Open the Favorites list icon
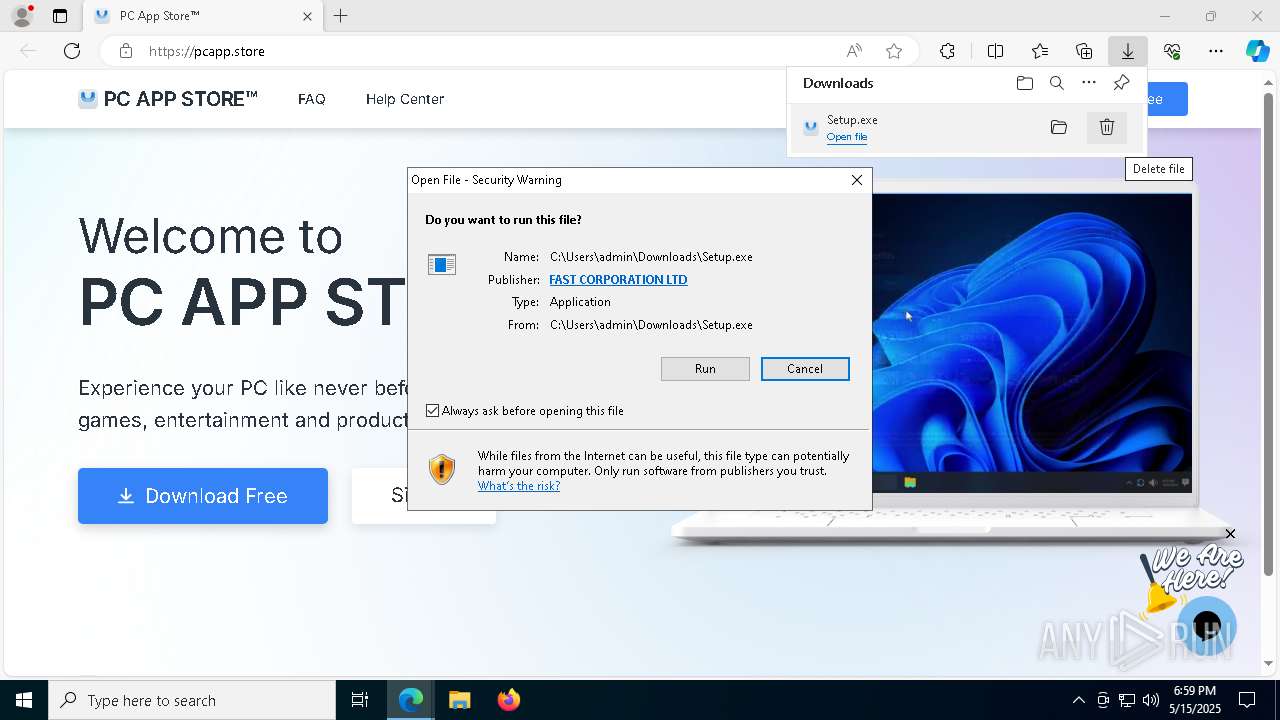Screen dimensions: 1280x720 pos(1040,51)
